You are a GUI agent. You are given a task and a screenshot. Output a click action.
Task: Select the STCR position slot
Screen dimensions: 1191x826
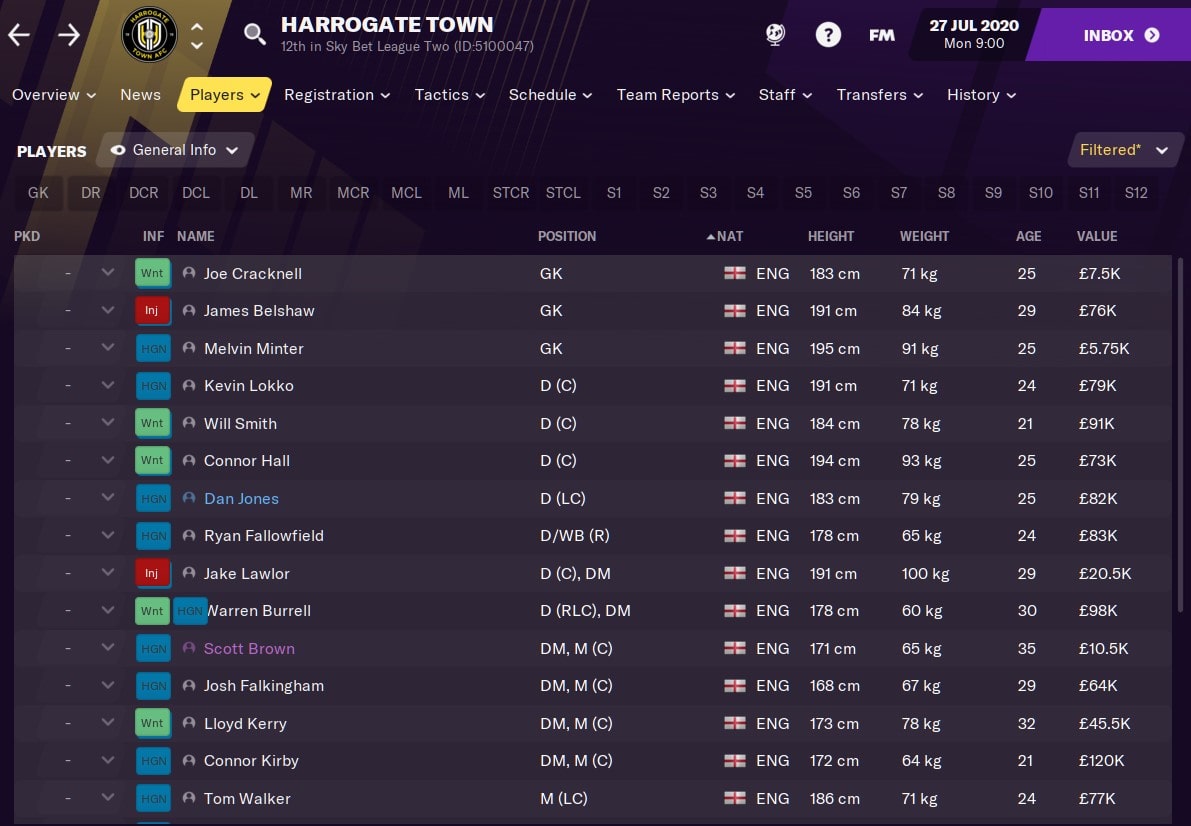pos(510,193)
